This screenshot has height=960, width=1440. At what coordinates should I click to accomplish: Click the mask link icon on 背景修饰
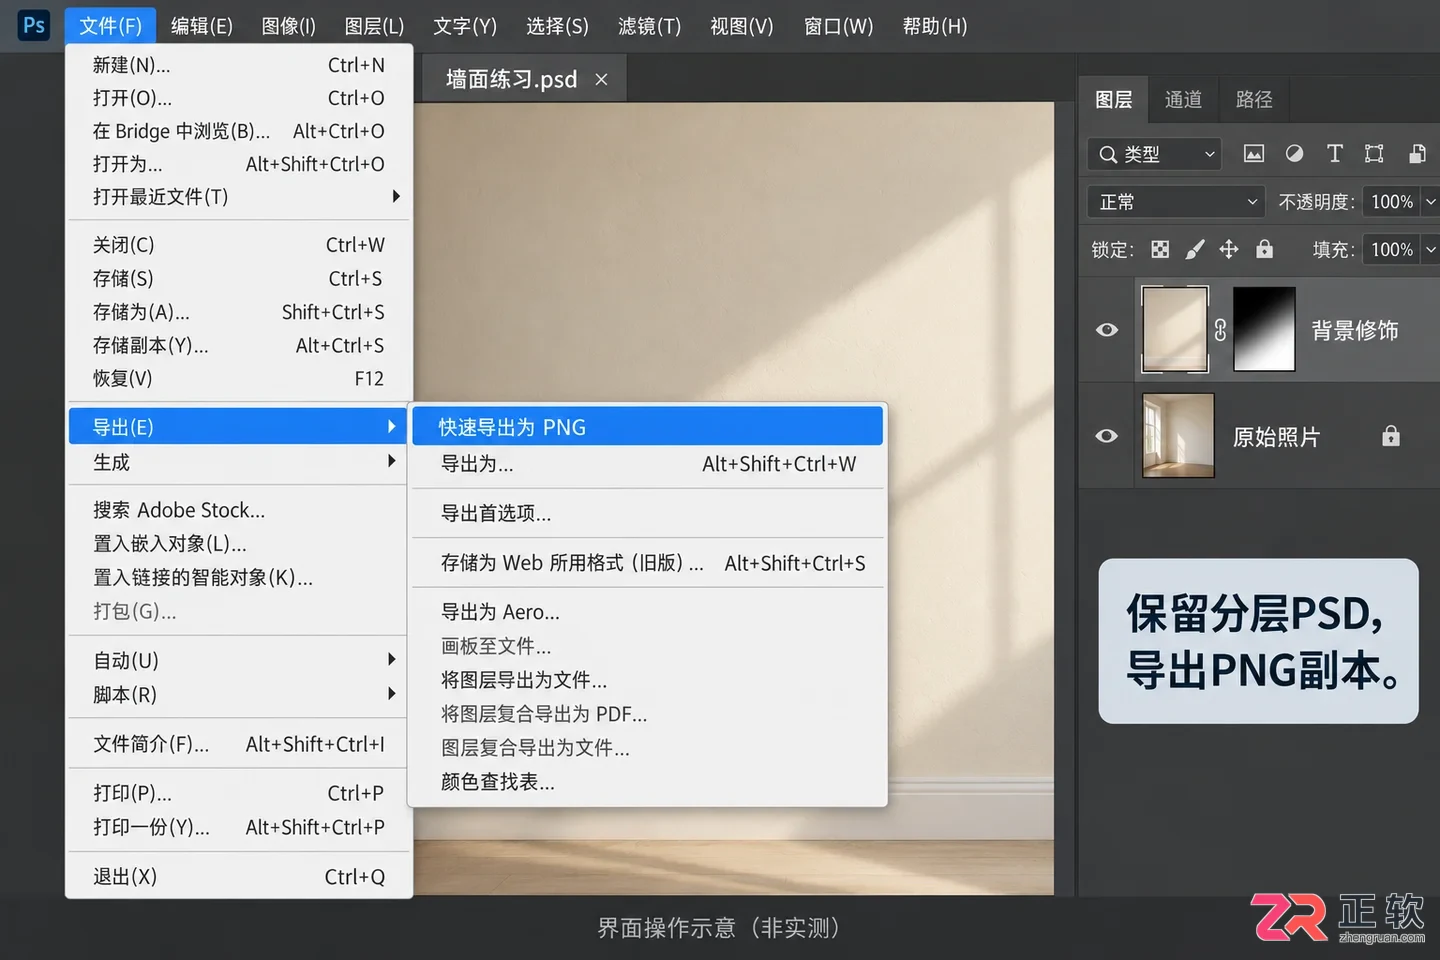point(1220,330)
